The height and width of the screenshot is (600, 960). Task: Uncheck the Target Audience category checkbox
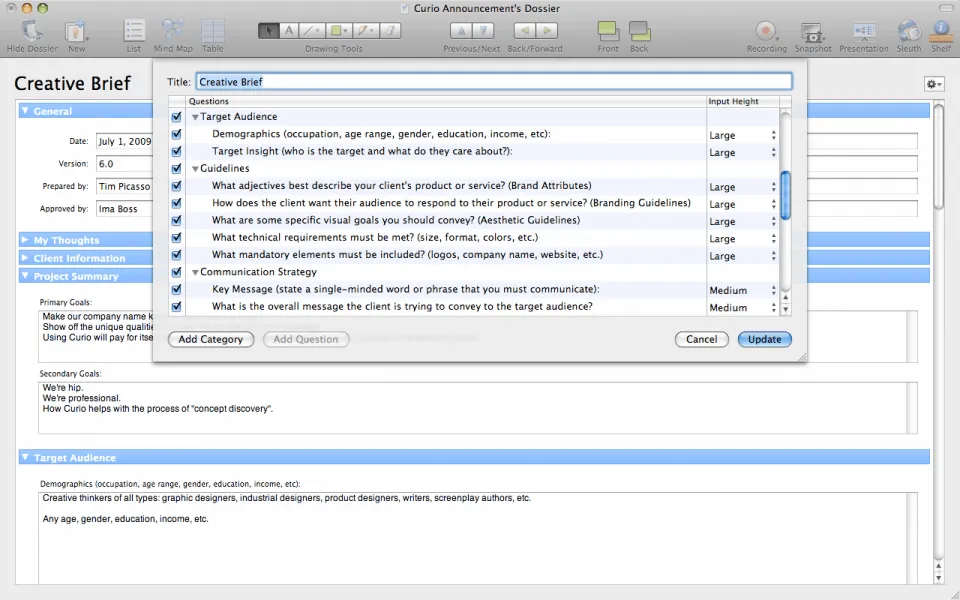point(177,117)
